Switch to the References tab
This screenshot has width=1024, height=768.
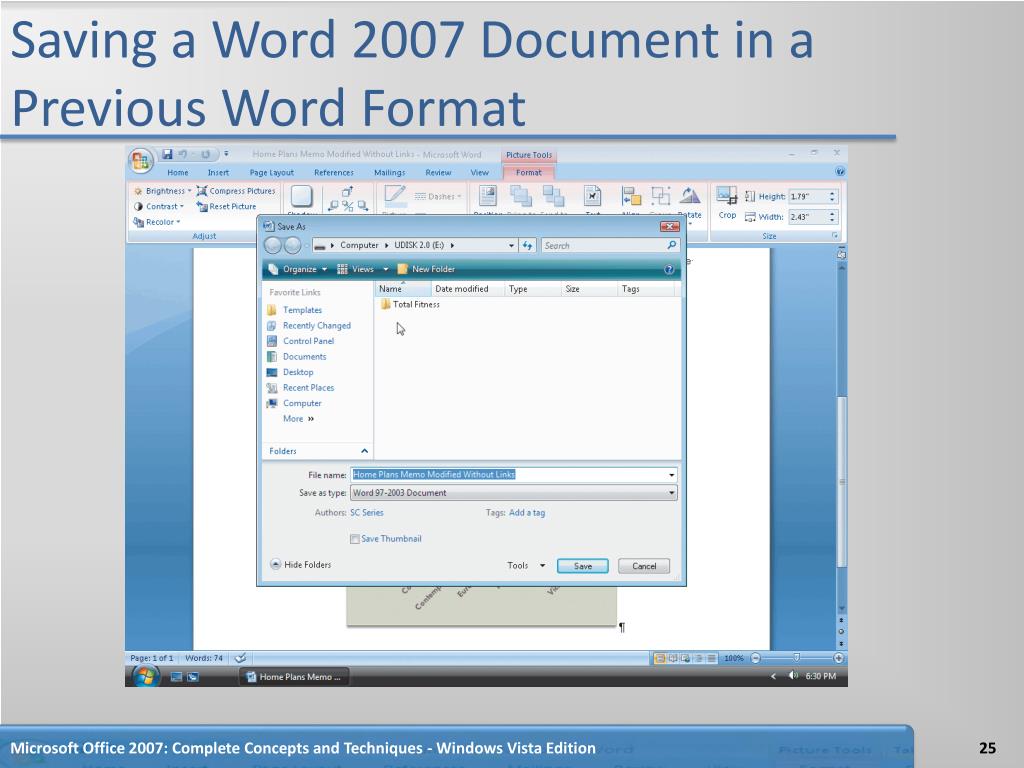334,172
